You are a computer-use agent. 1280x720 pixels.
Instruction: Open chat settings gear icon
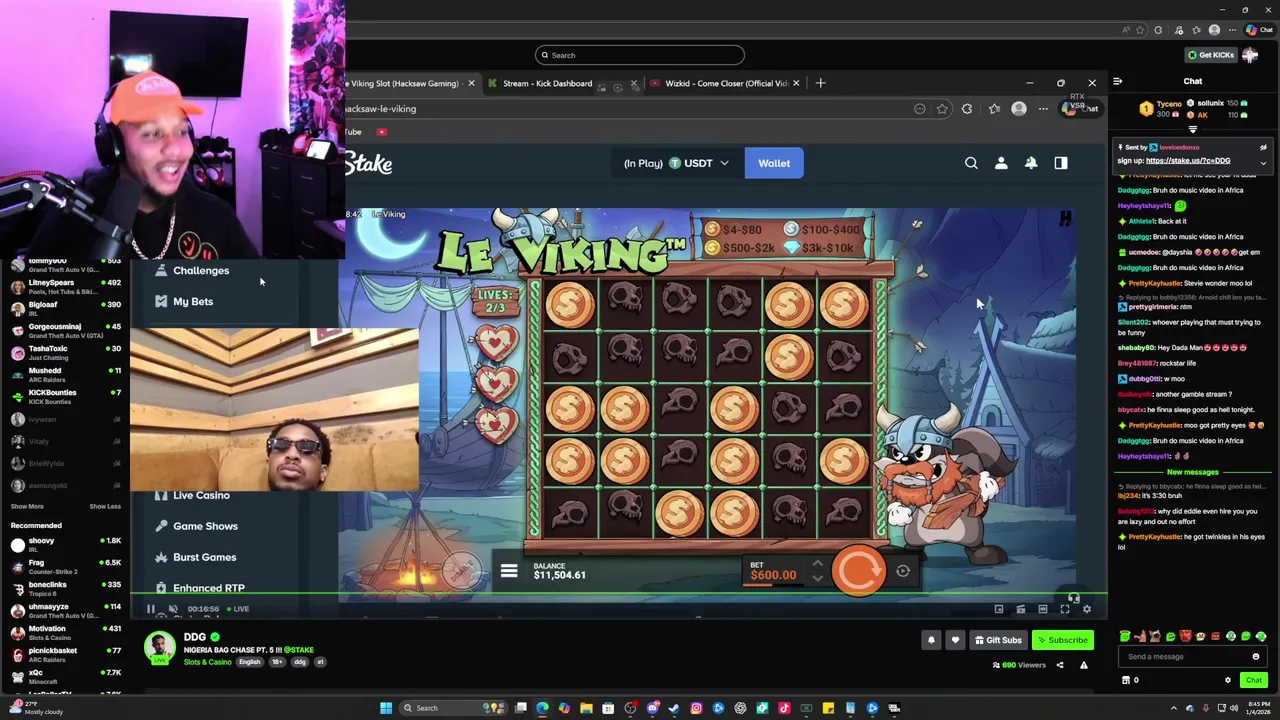point(1228,680)
